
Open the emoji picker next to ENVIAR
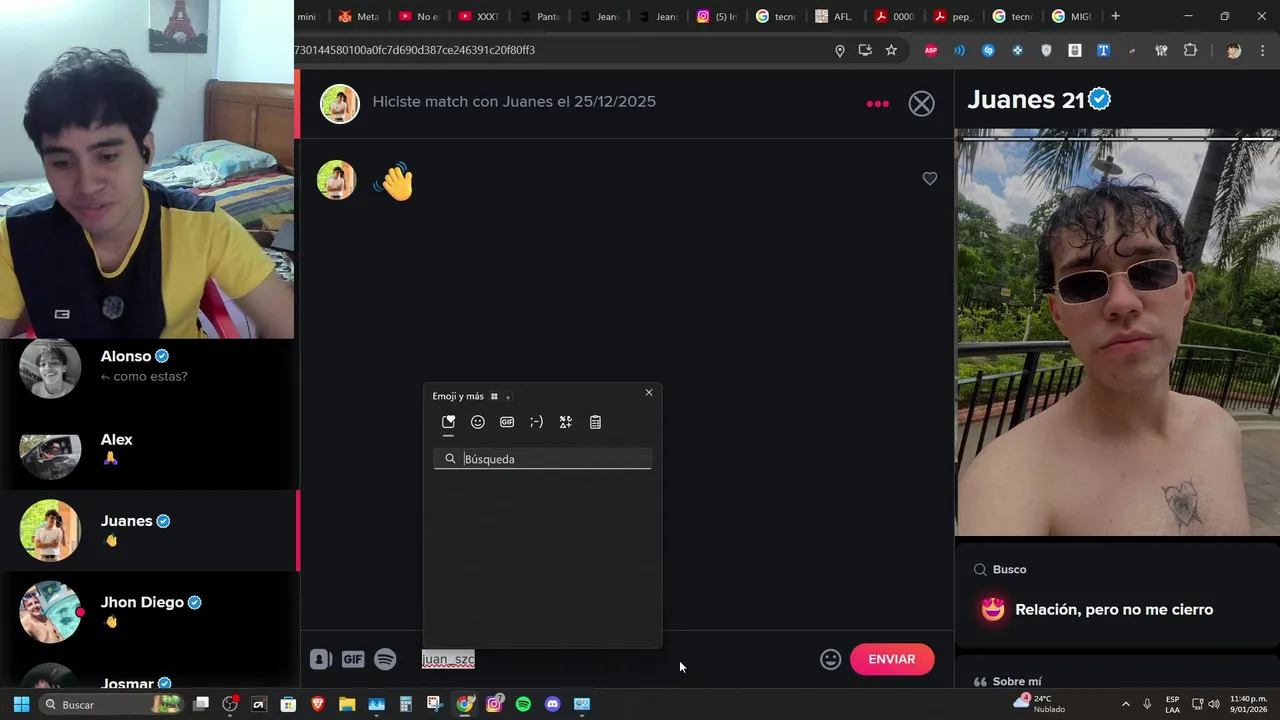(830, 659)
